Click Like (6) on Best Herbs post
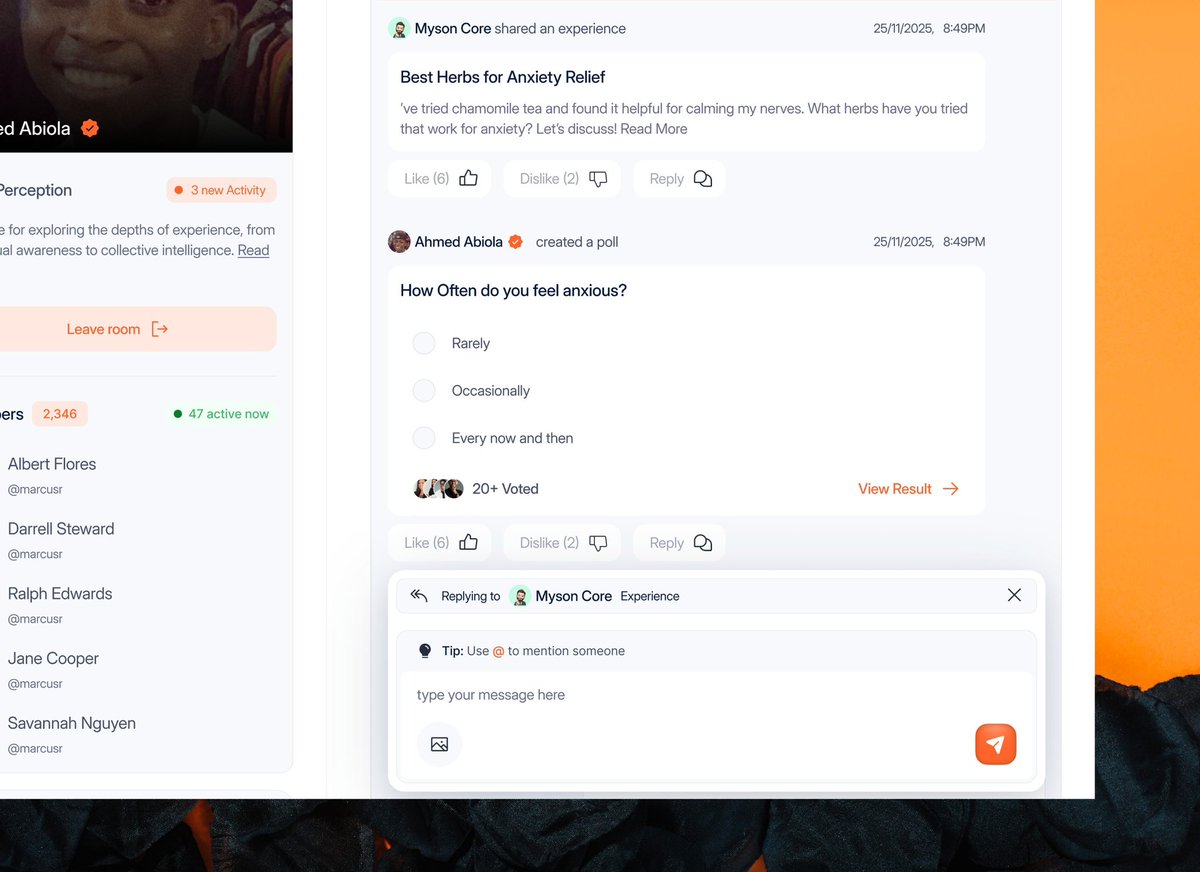 (439, 179)
